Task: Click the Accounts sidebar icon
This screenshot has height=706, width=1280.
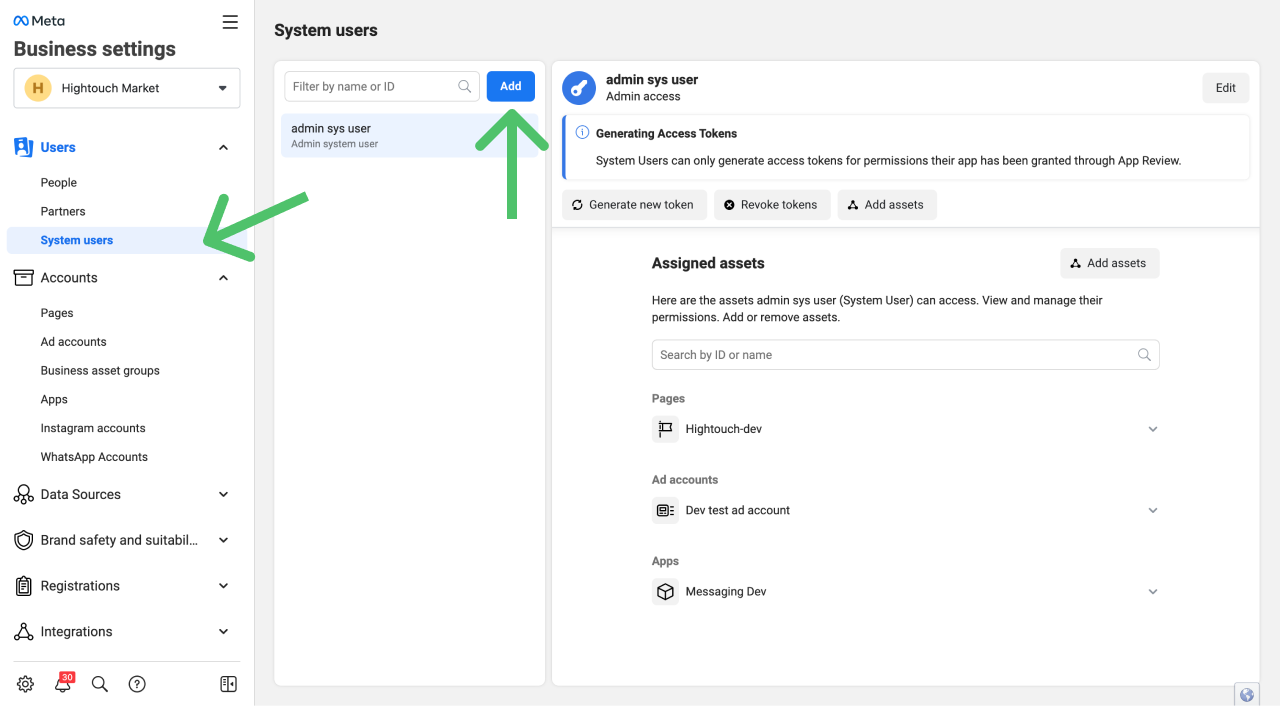Action: click(23, 277)
